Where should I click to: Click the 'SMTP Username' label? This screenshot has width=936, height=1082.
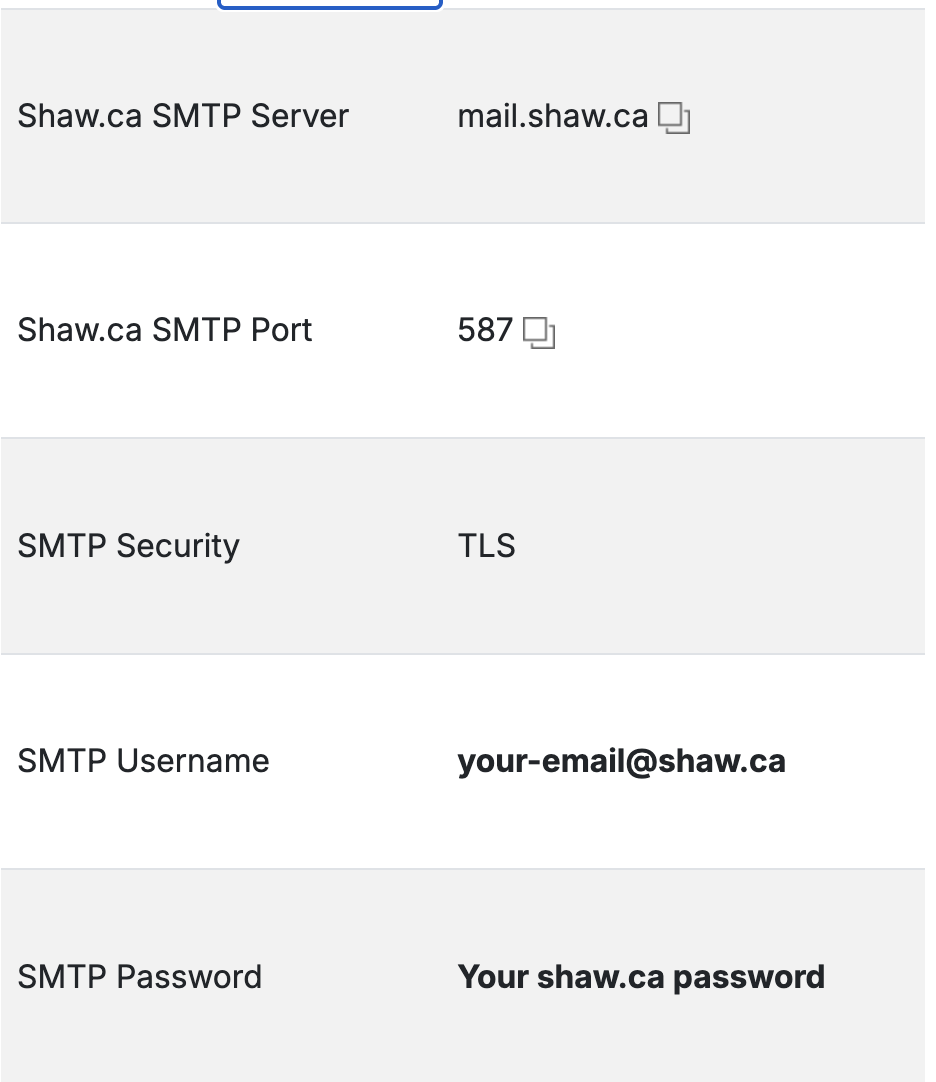click(144, 761)
